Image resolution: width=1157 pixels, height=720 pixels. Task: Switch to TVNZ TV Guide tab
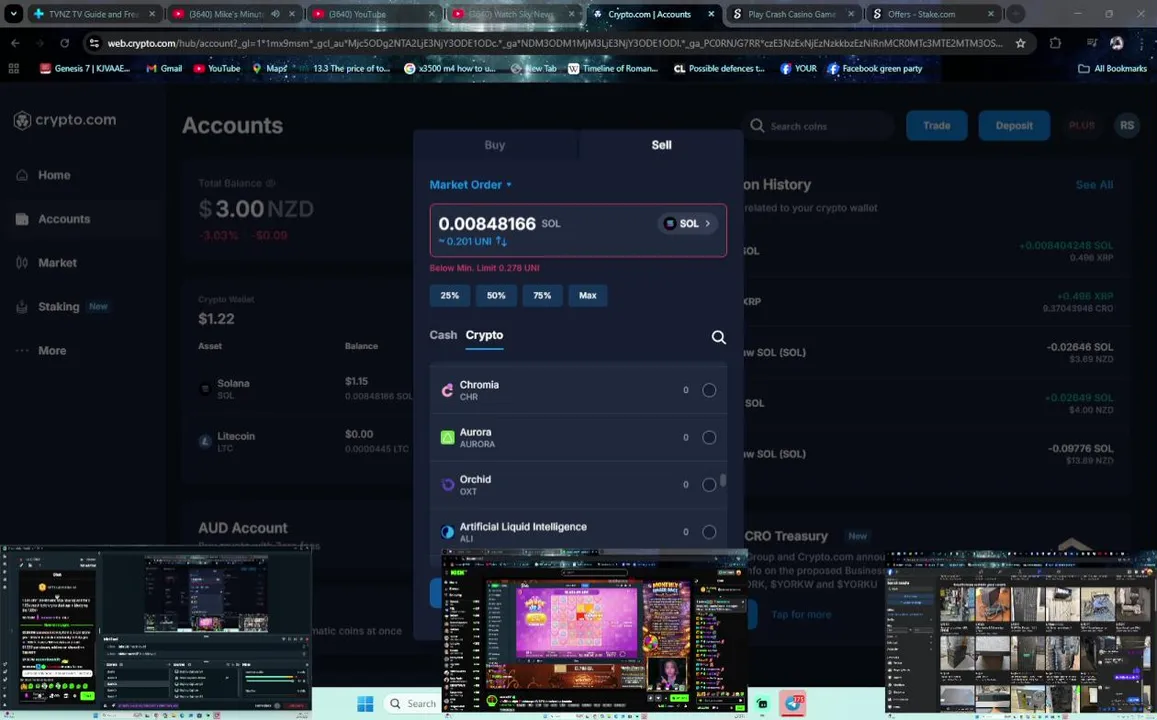[94, 14]
